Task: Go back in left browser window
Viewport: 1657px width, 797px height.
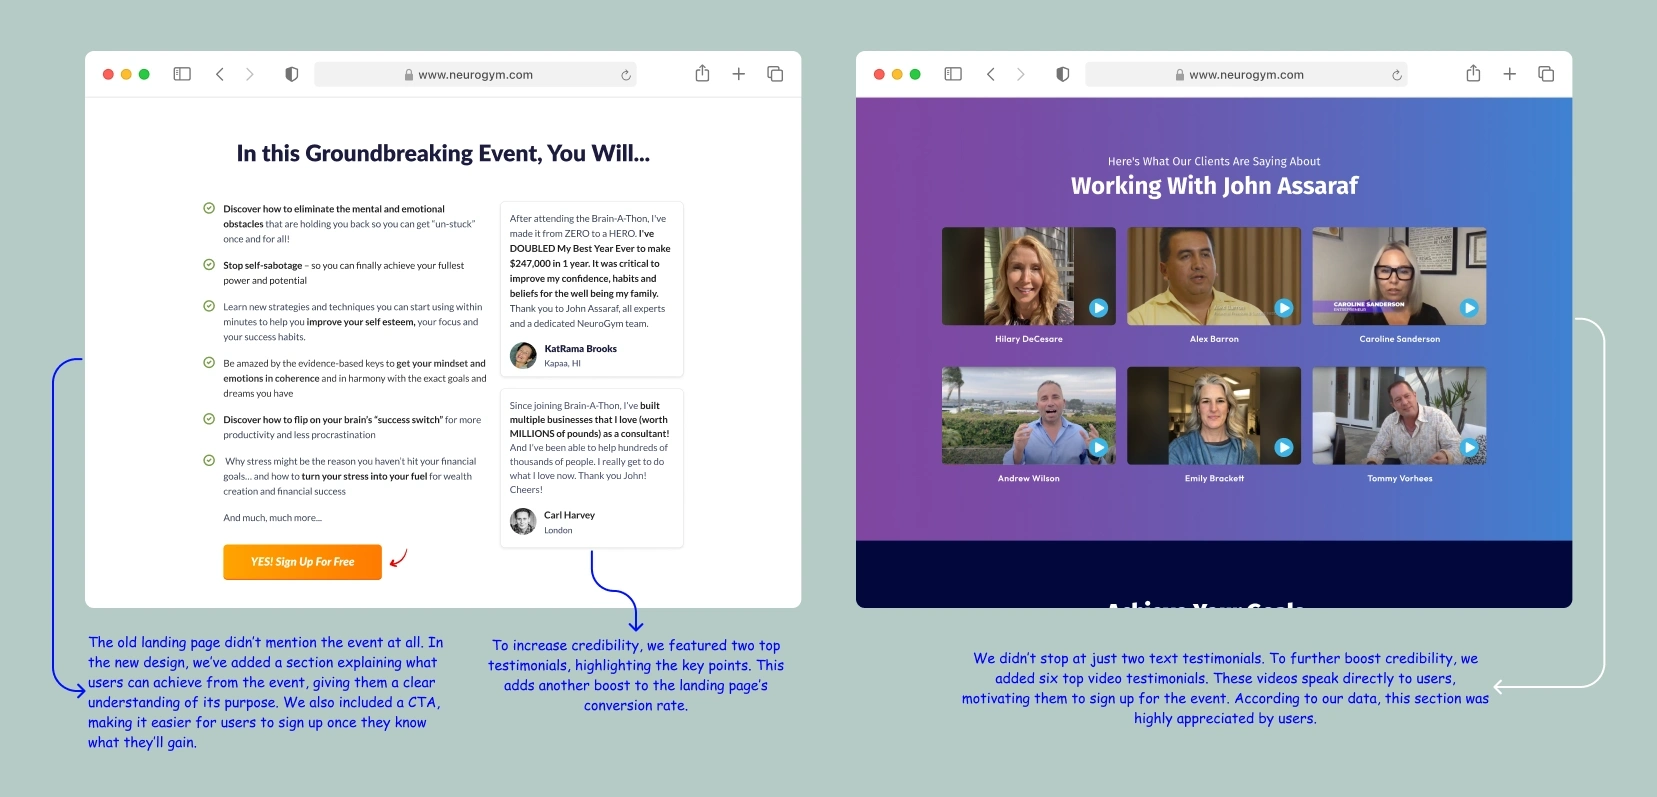Action: (x=220, y=74)
